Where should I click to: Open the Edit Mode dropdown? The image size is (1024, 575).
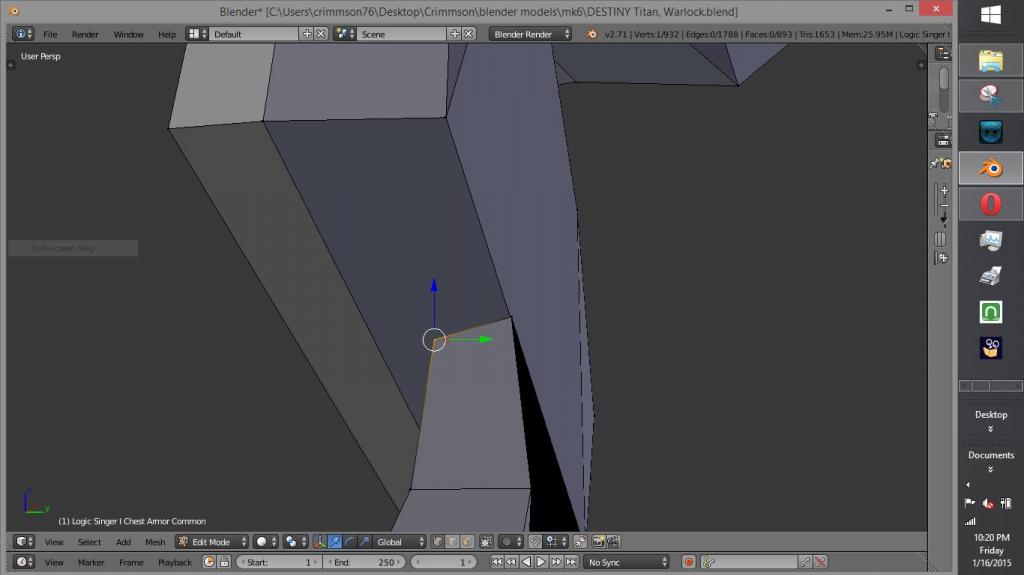click(x=212, y=542)
